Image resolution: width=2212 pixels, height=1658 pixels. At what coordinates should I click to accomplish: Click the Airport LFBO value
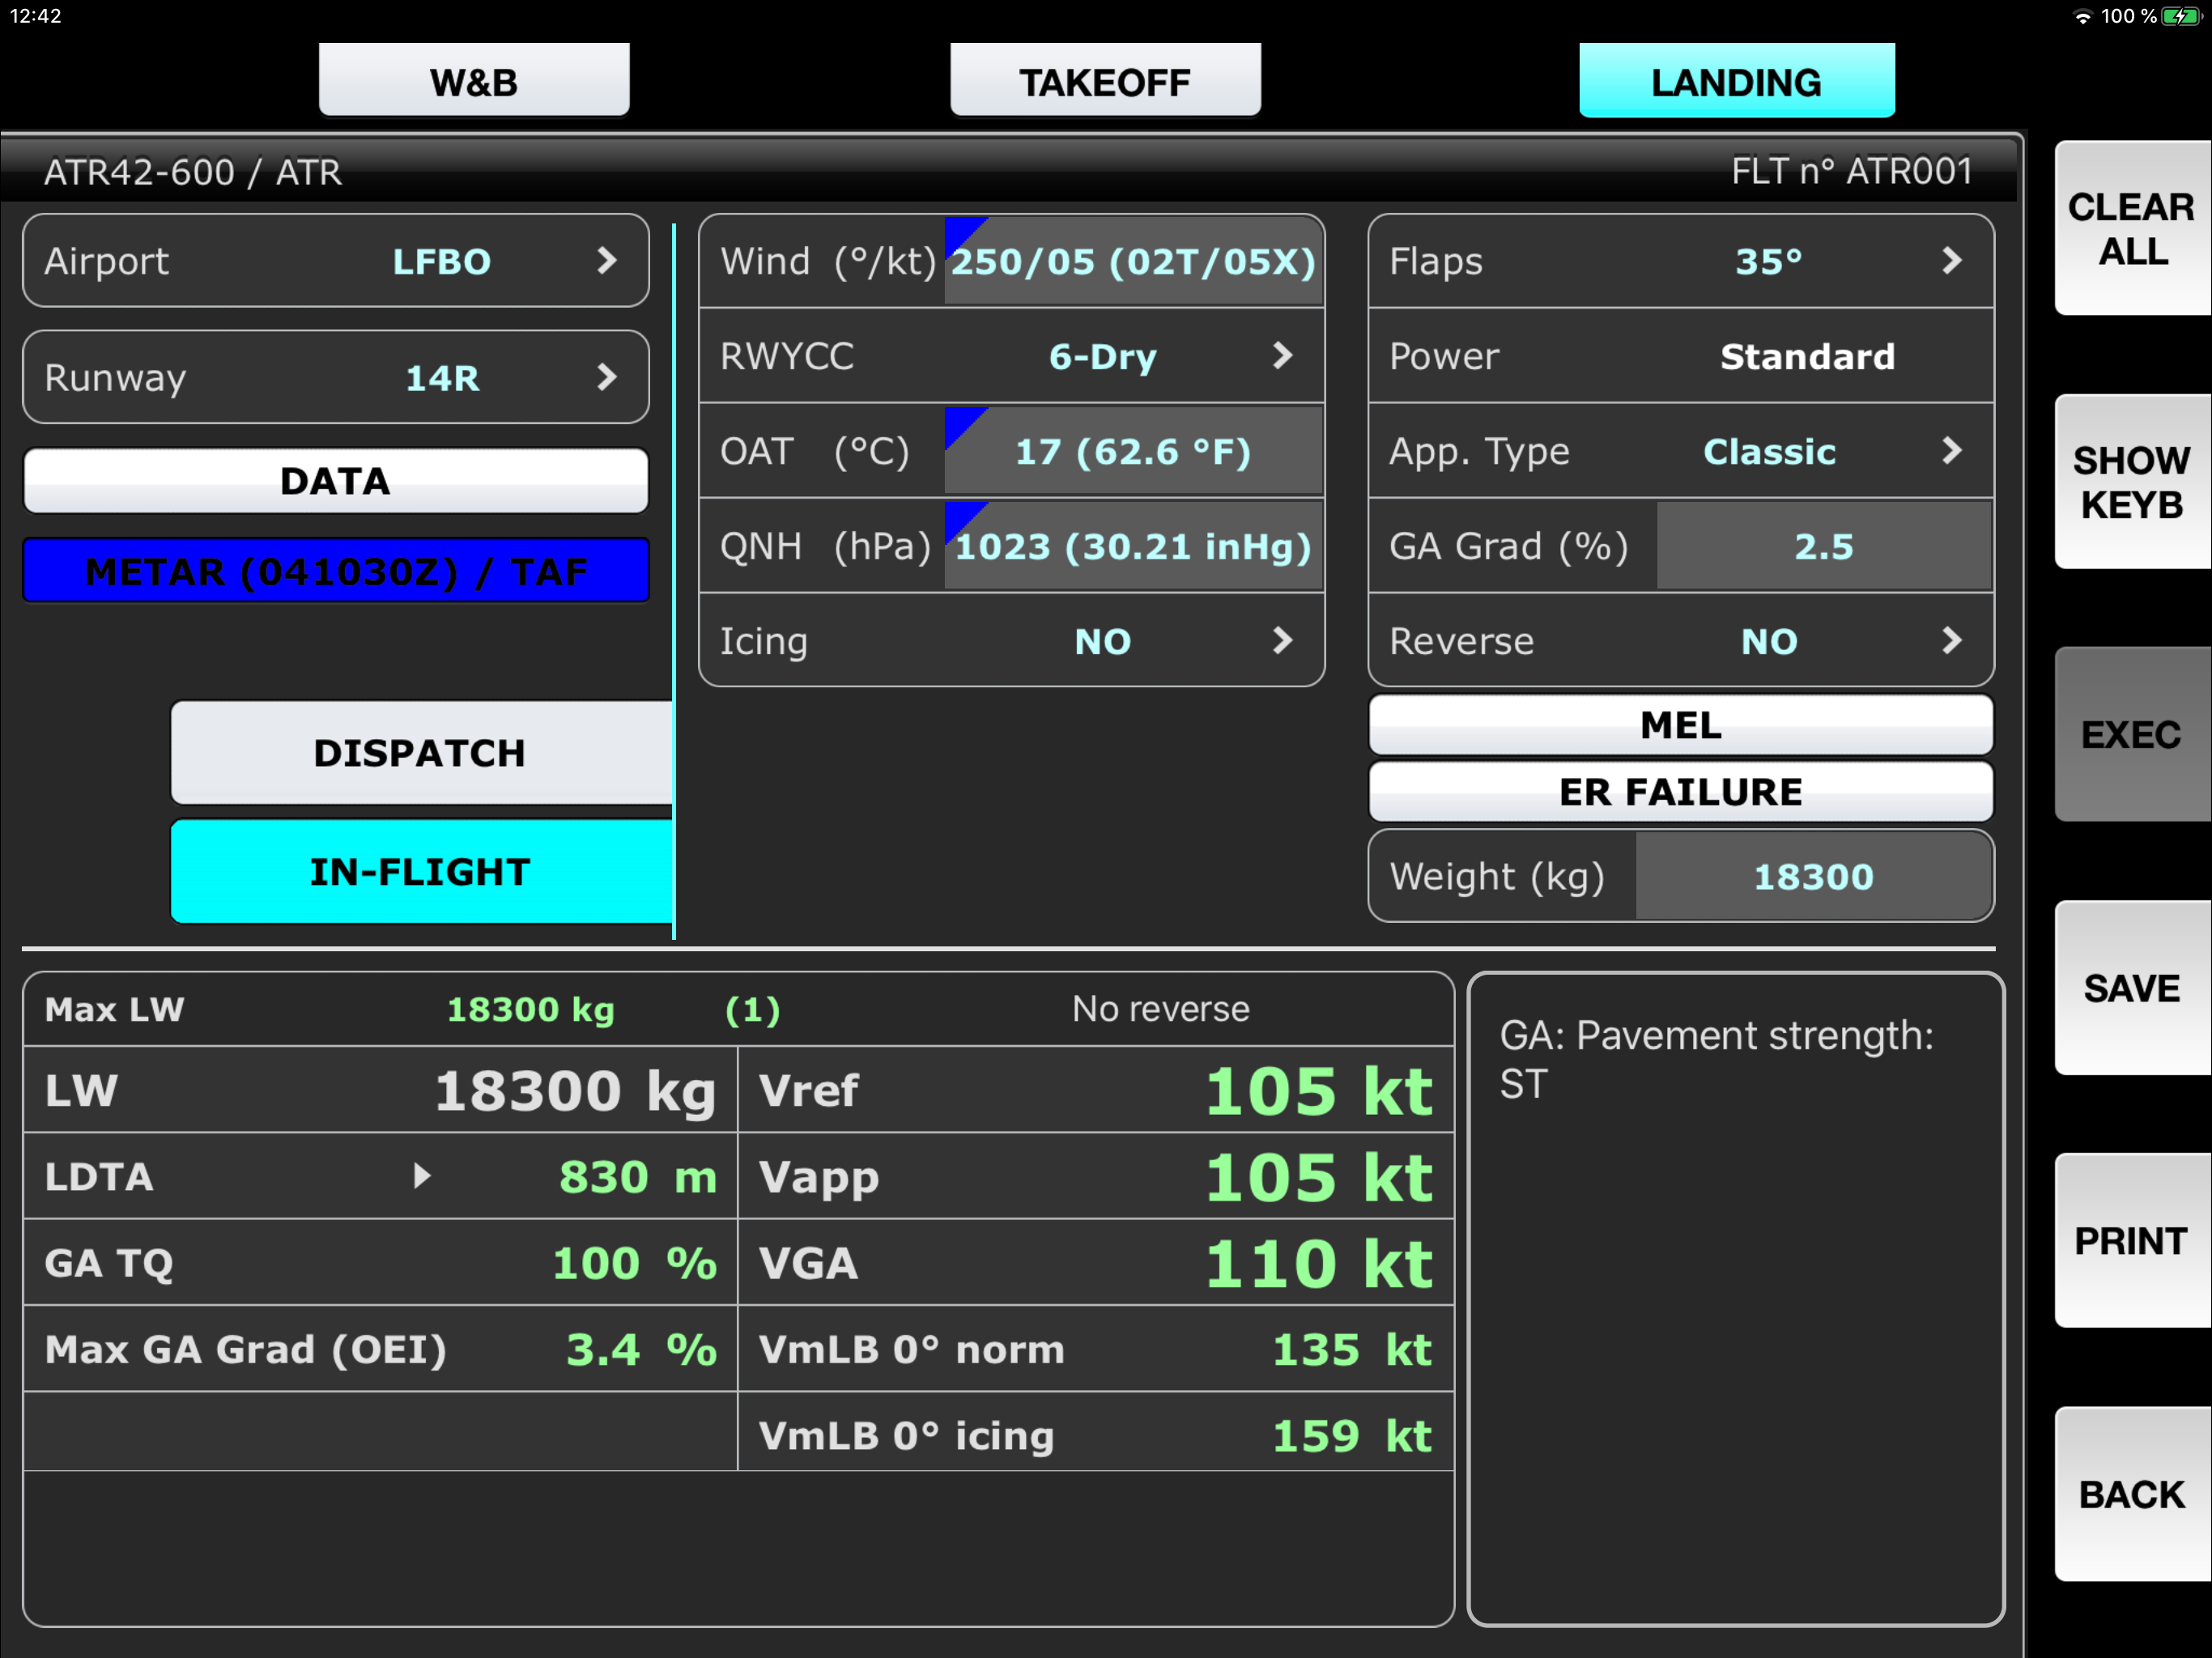(442, 261)
